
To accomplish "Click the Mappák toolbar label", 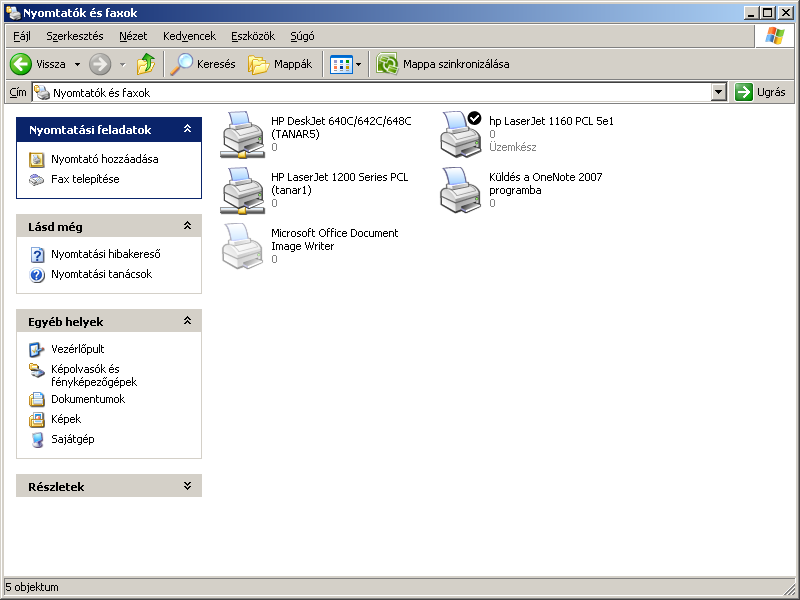I will [x=293, y=64].
